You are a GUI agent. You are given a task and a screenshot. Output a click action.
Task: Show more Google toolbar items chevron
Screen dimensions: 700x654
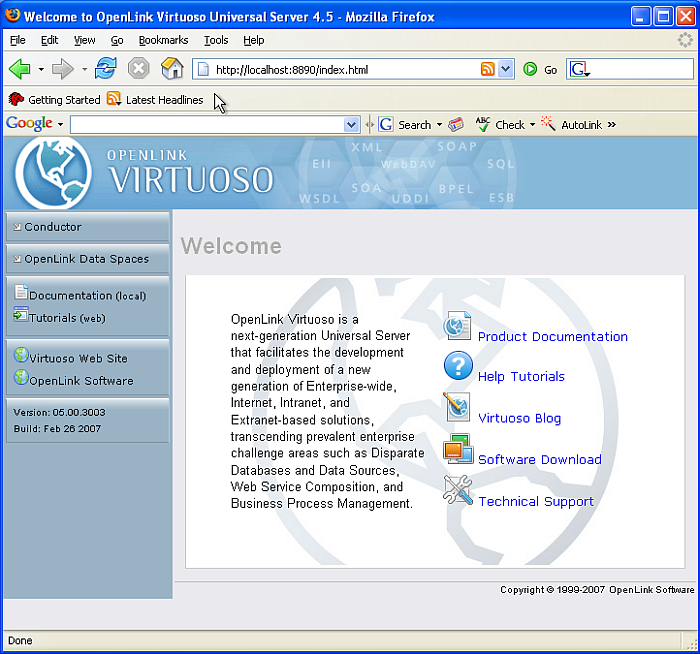click(612, 125)
